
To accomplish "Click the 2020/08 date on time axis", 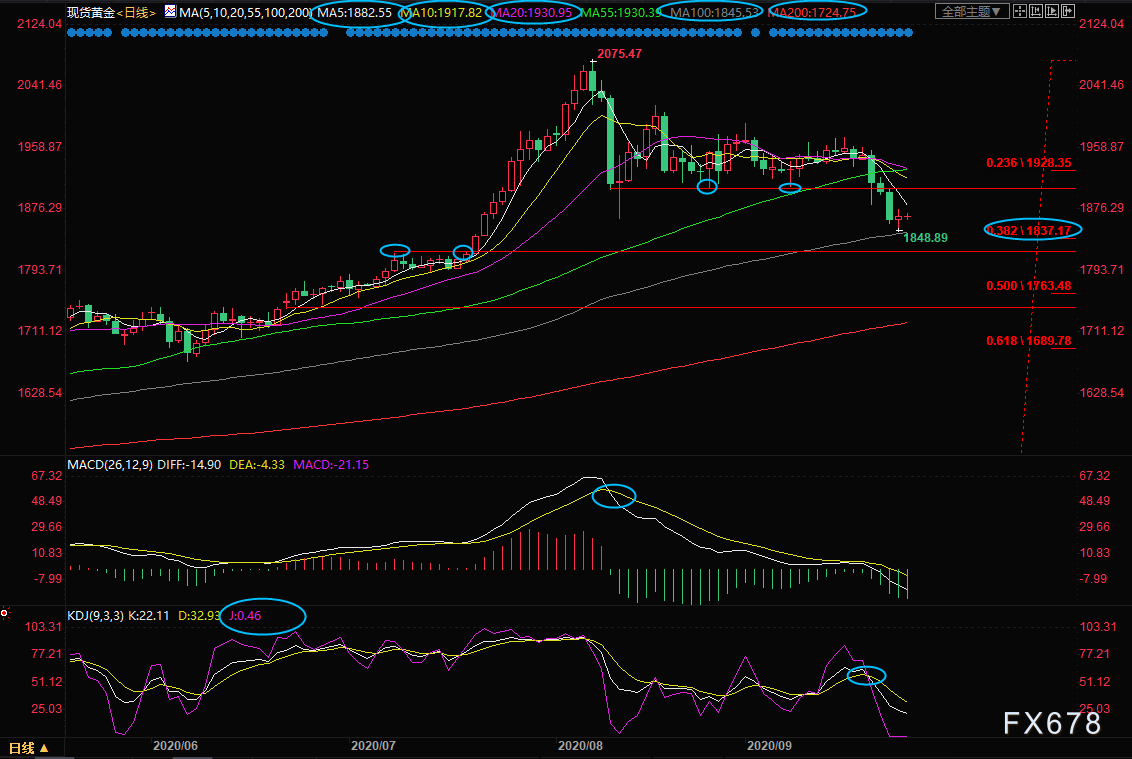I will pos(579,746).
